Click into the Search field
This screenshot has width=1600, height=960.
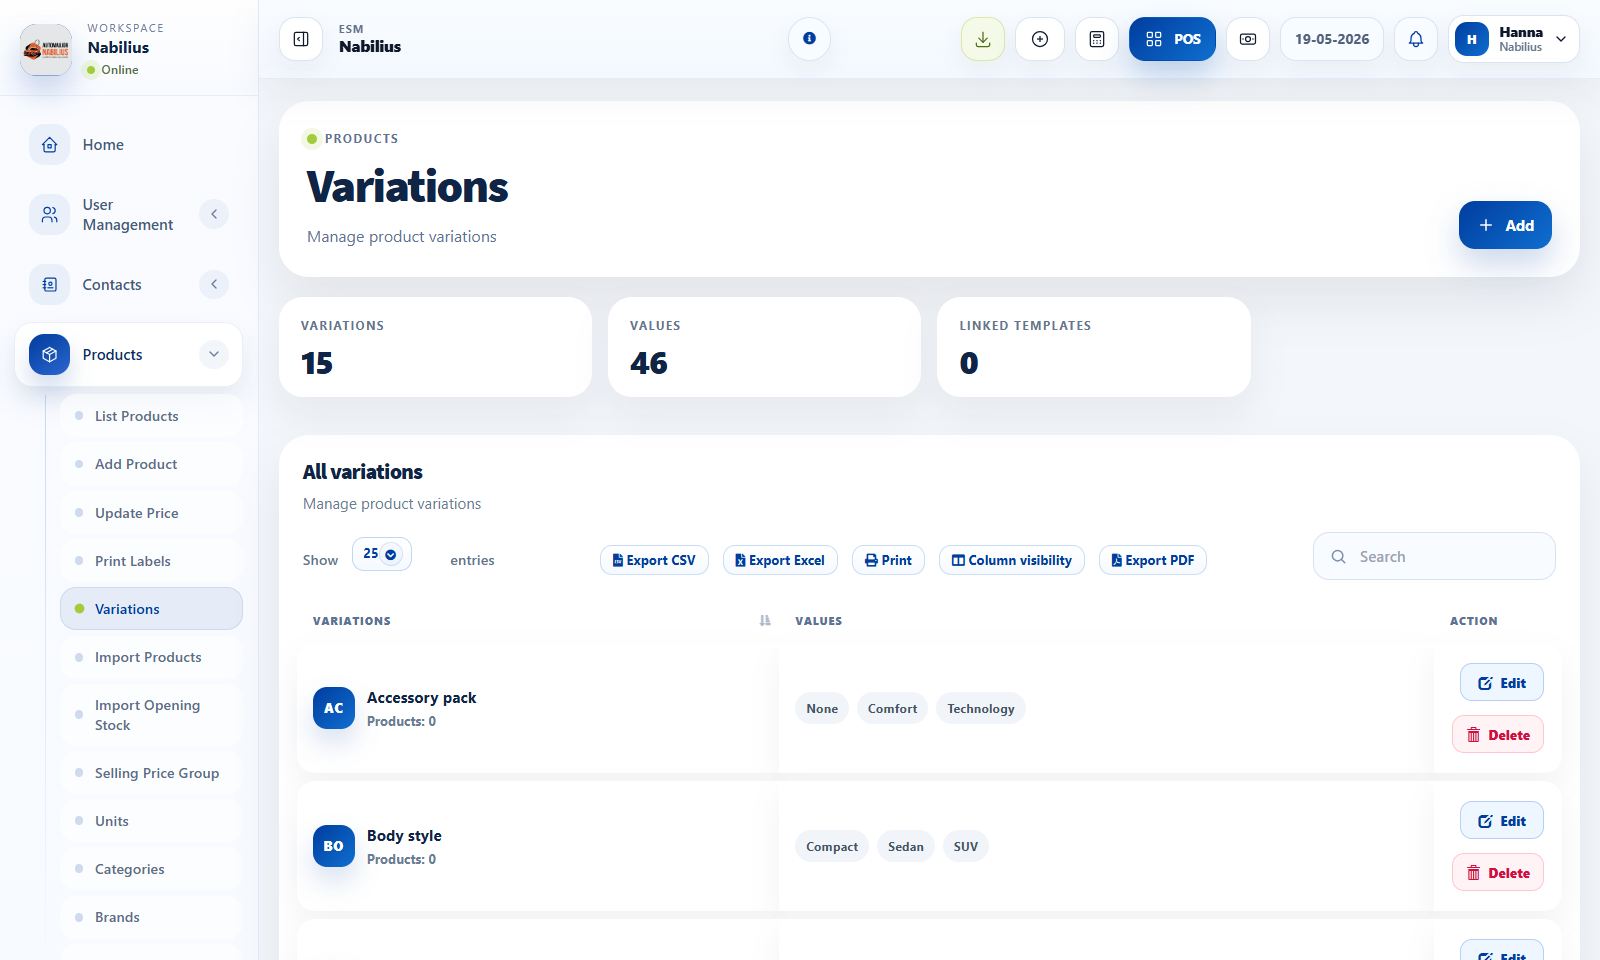pyautogui.click(x=1434, y=556)
